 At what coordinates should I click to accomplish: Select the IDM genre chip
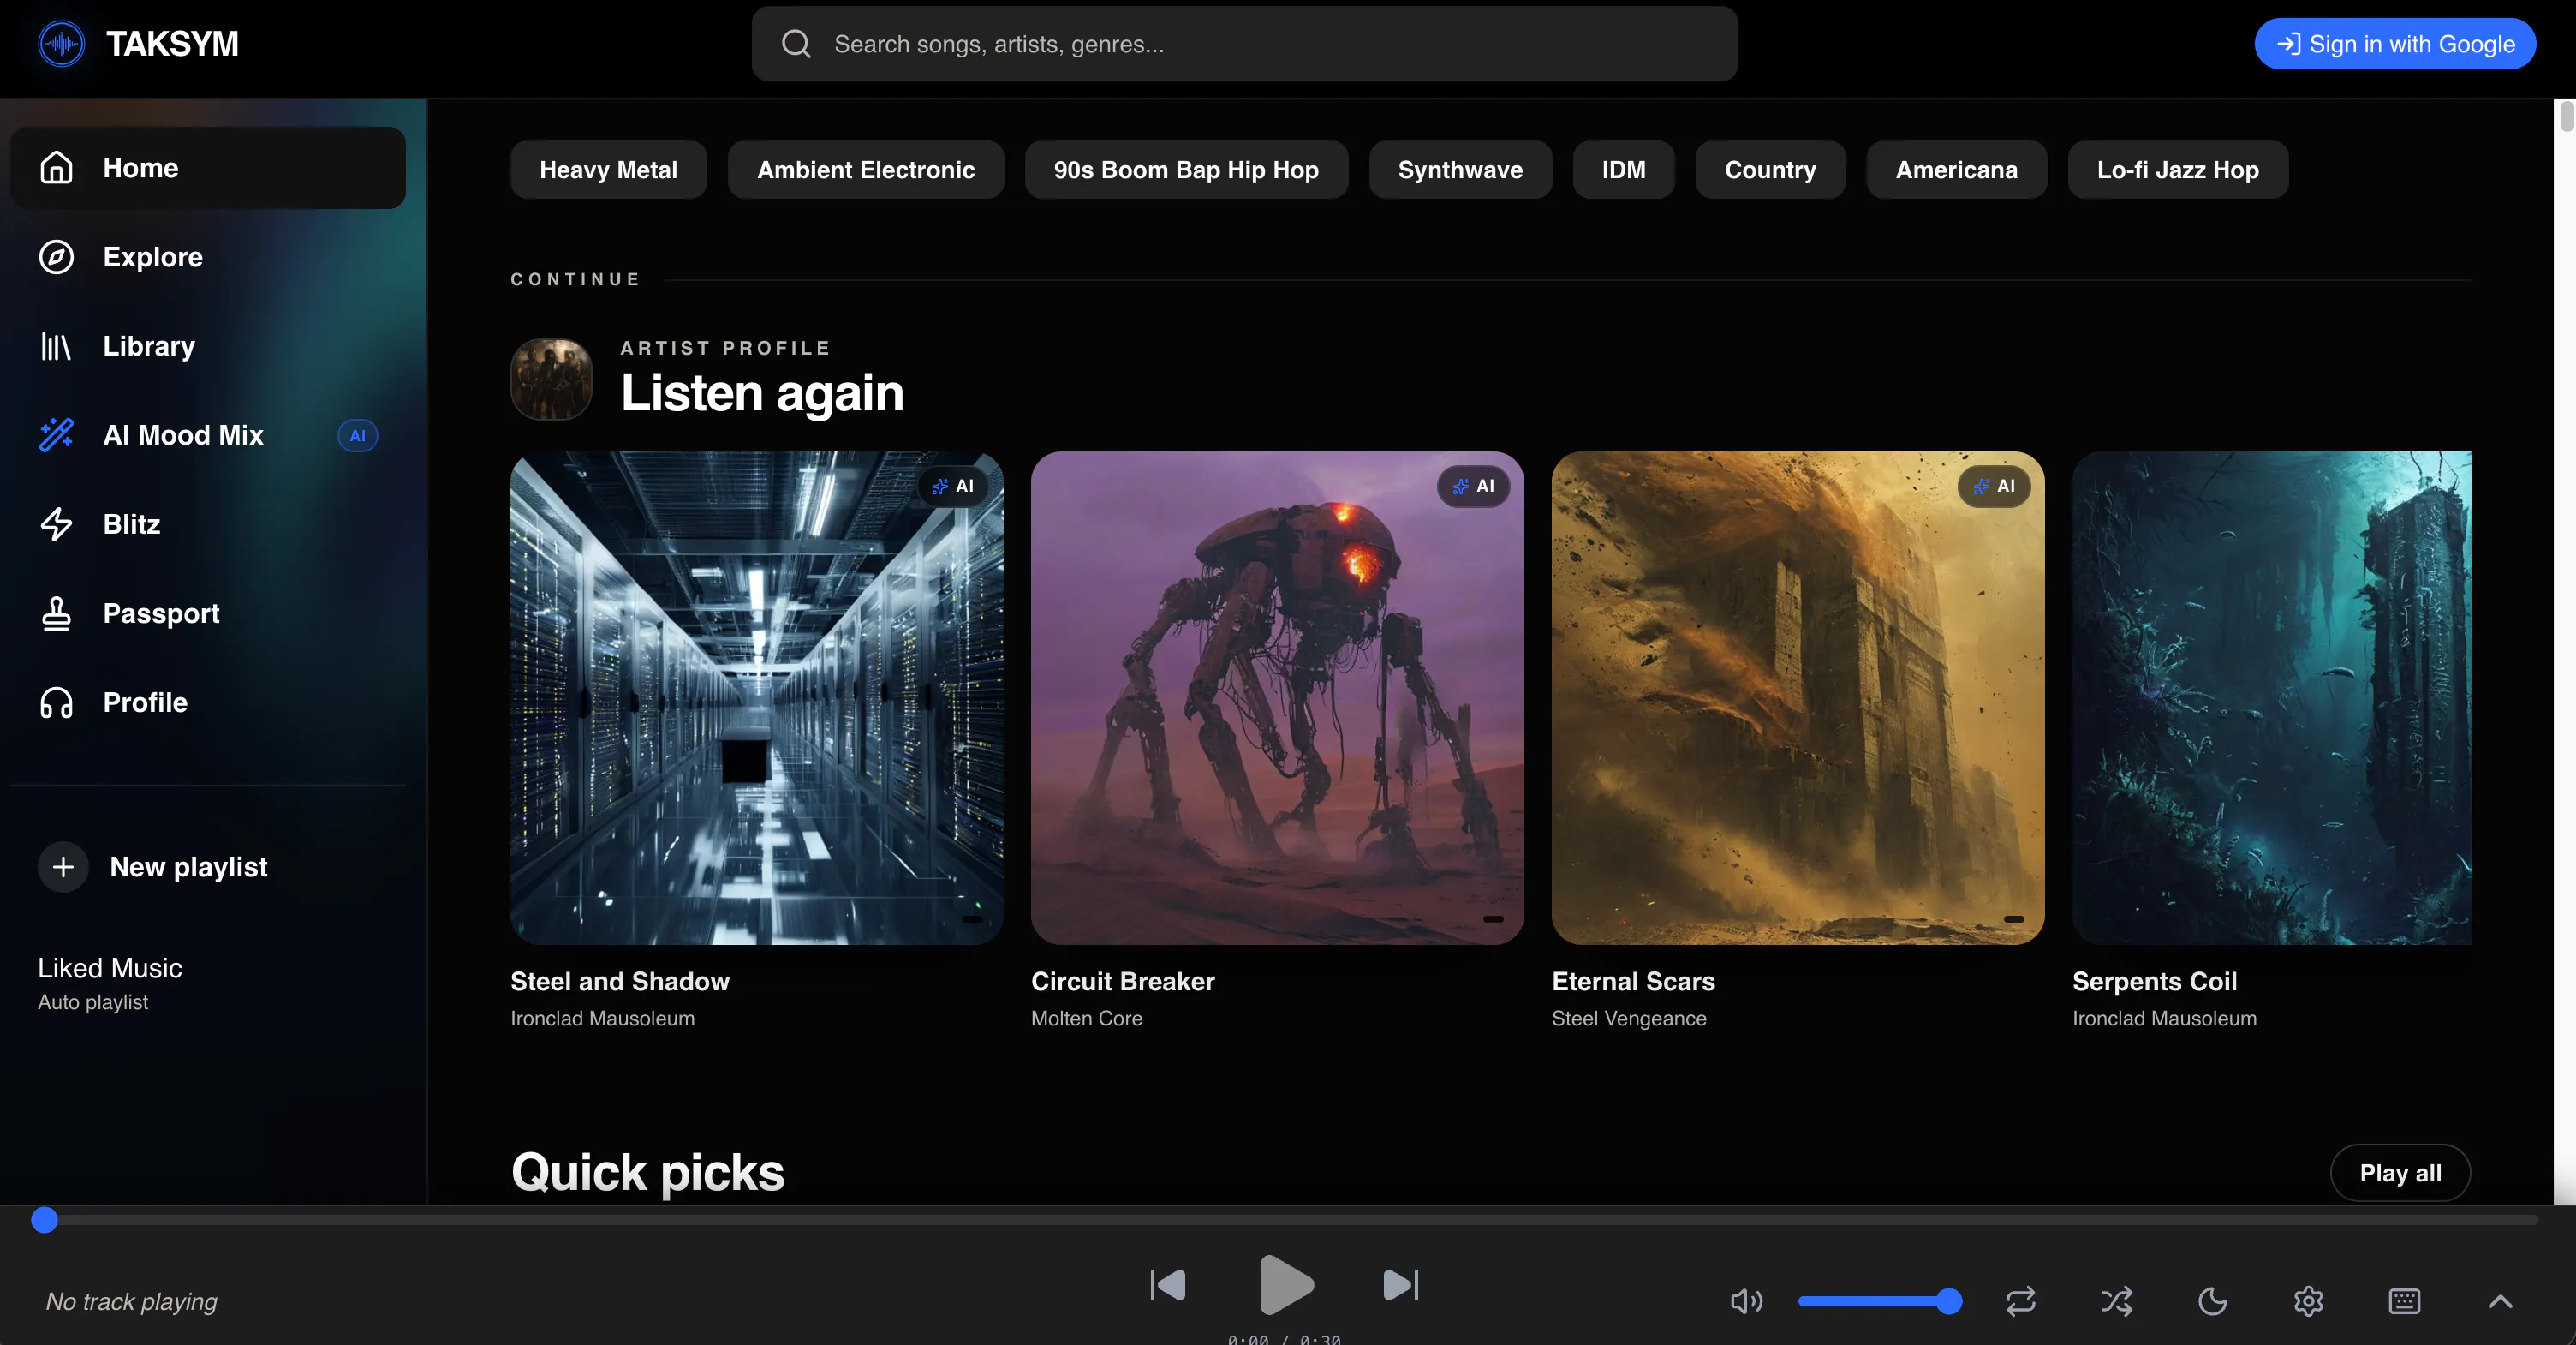(x=1623, y=170)
